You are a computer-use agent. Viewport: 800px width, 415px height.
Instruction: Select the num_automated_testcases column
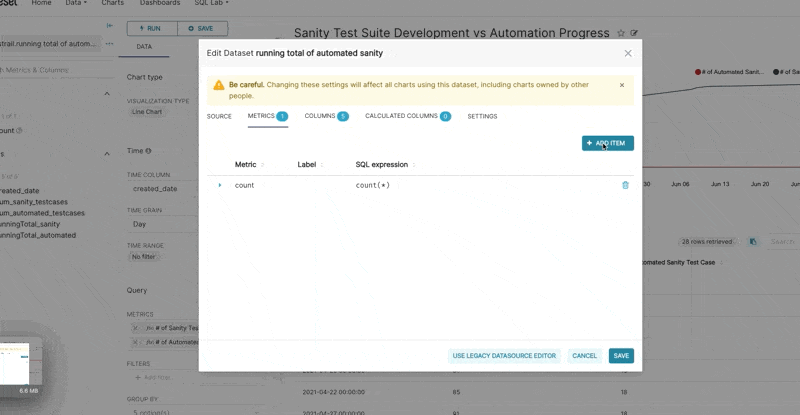[x=42, y=213]
